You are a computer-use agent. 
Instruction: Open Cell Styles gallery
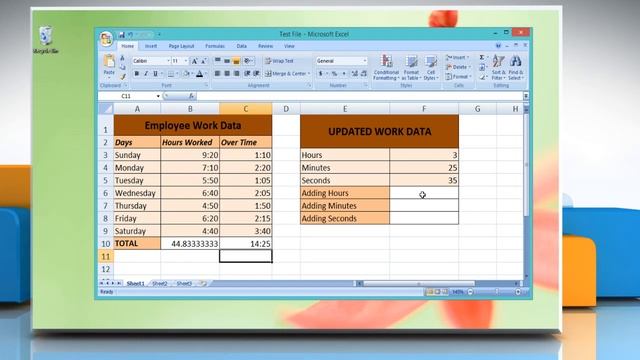tap(431, 67)
